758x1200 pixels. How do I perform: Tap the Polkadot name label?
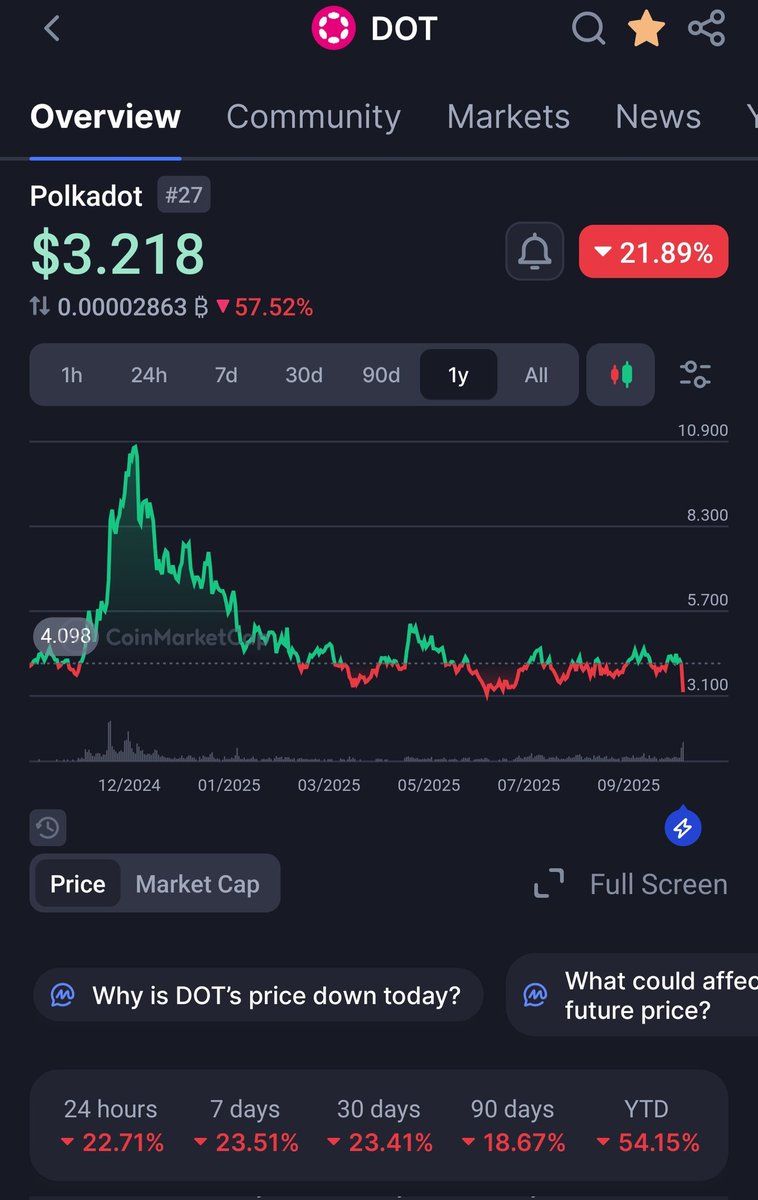click(x=86, y=195)
